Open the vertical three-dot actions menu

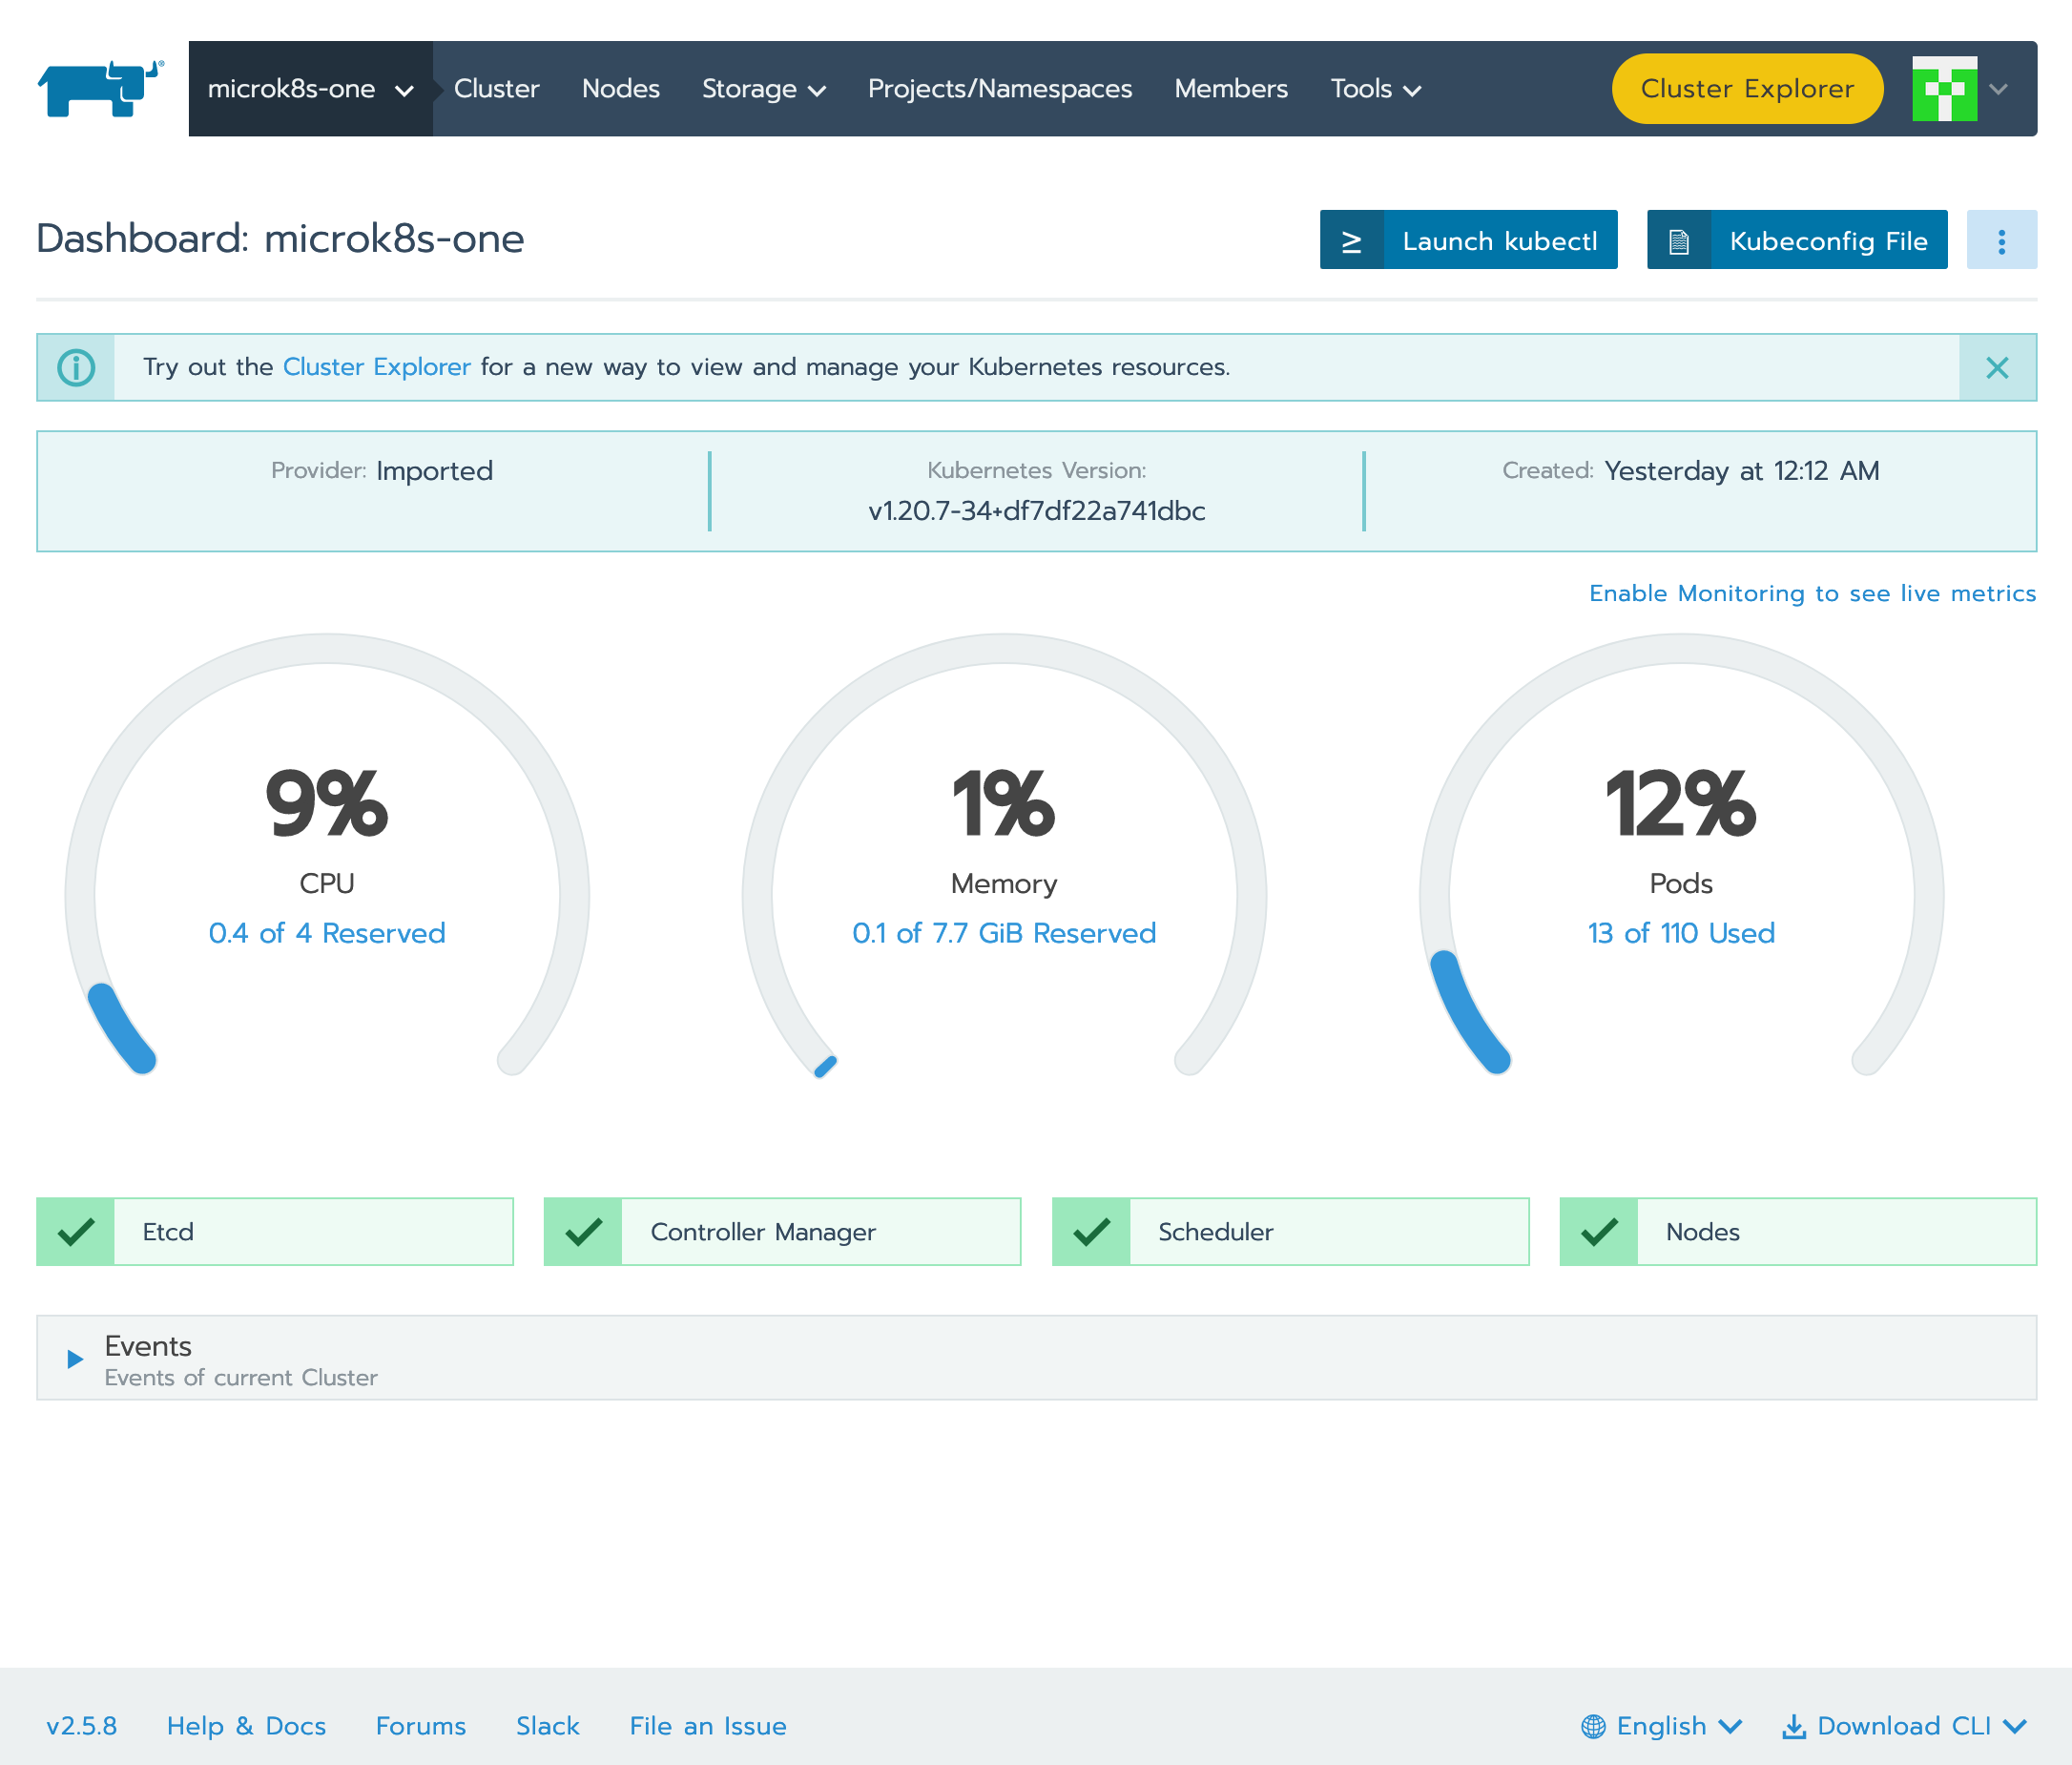(2000, 241)
